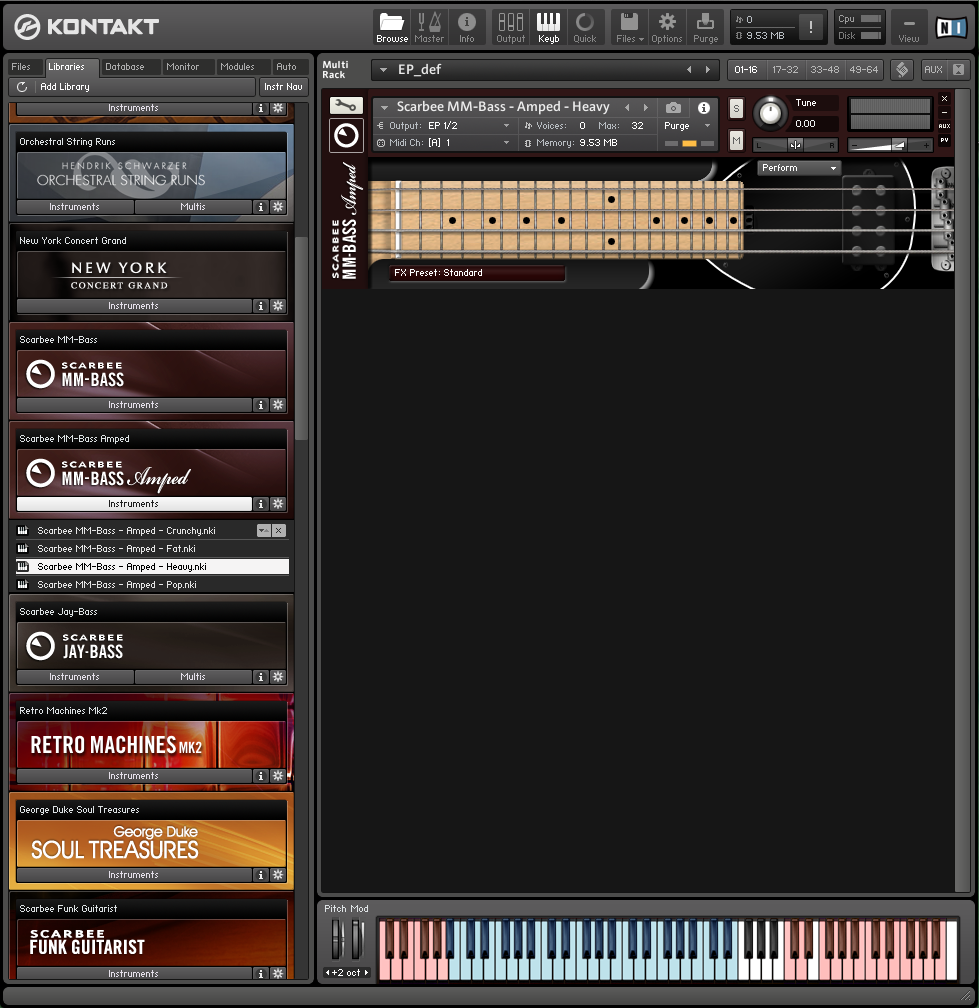
Task: Open the instrument name dropdown arrow
Action: coord(384,107)
